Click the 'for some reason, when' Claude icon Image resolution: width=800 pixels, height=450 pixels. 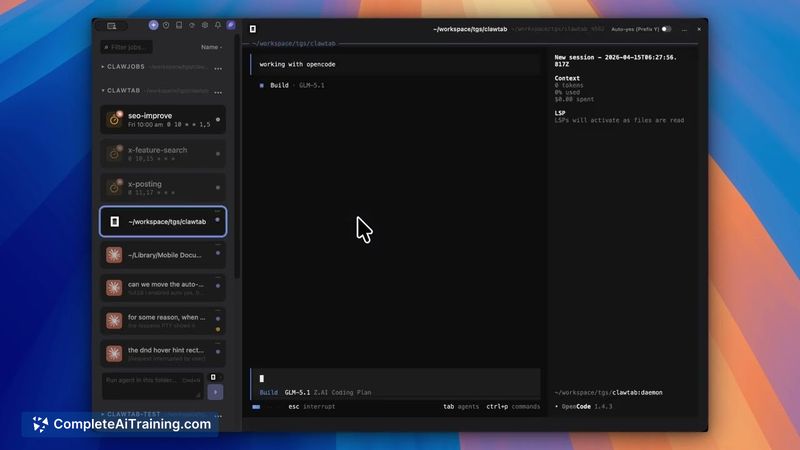pyautogui.click(x=114, y=320)
